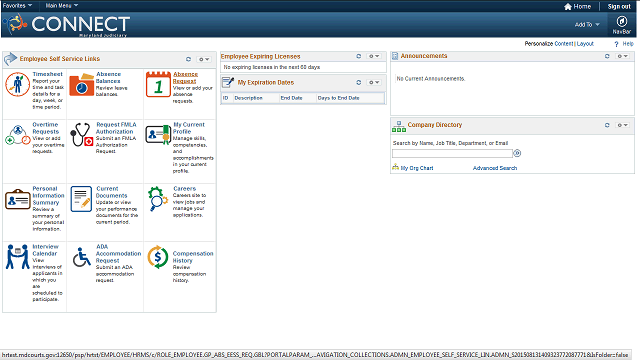Open the ADA Accommodation Request link
The image size is (640, 360).
point(118,253)
